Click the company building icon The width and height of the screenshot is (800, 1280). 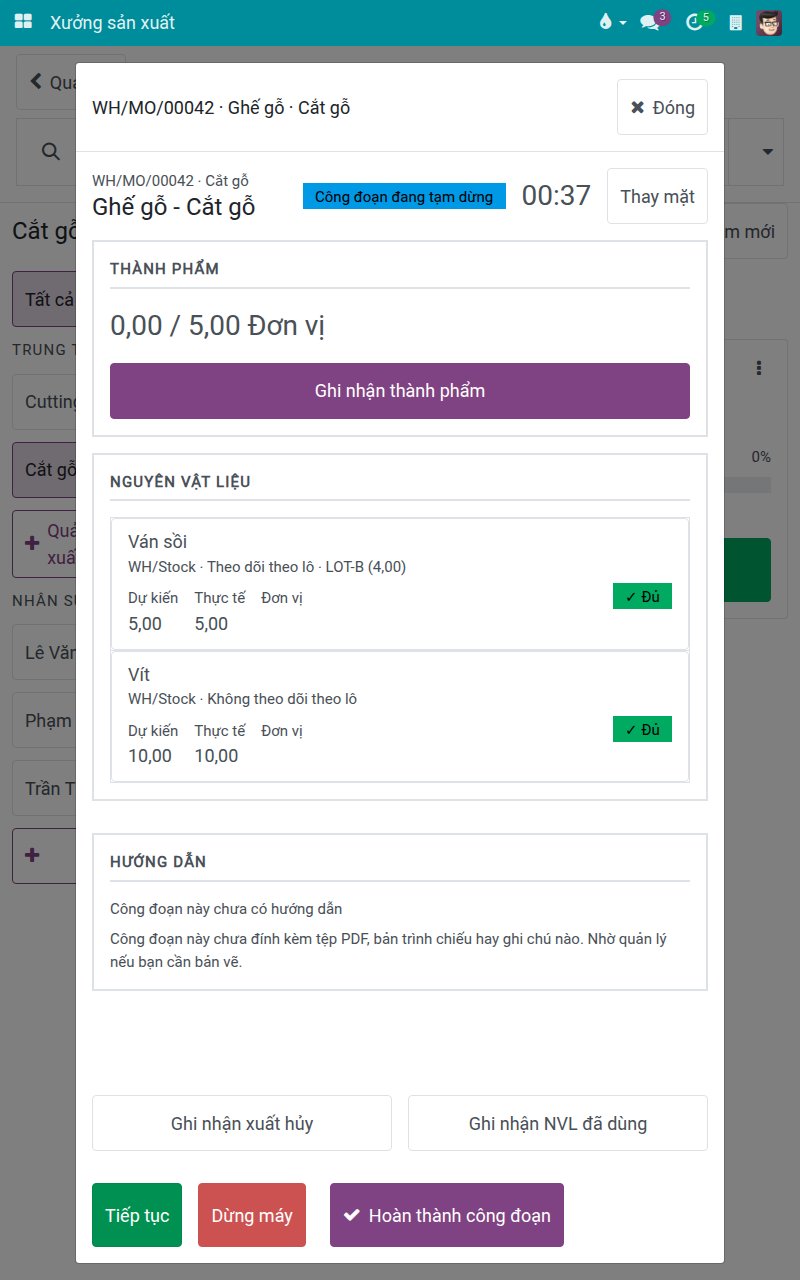pyautogui.click(x=736, y=22)
